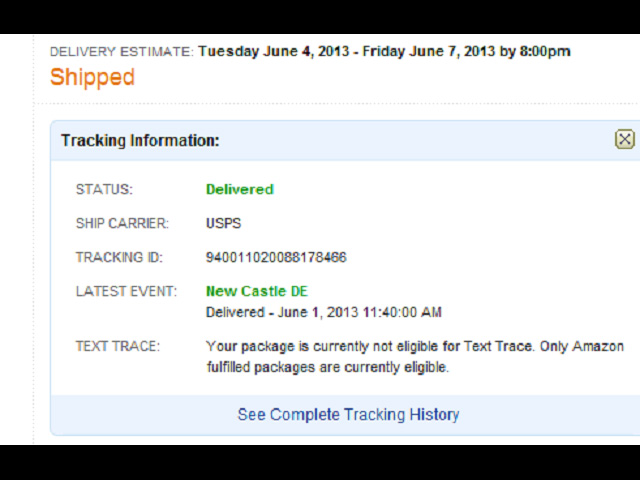Click the New Castle DE location

click(x=256, y=291)
